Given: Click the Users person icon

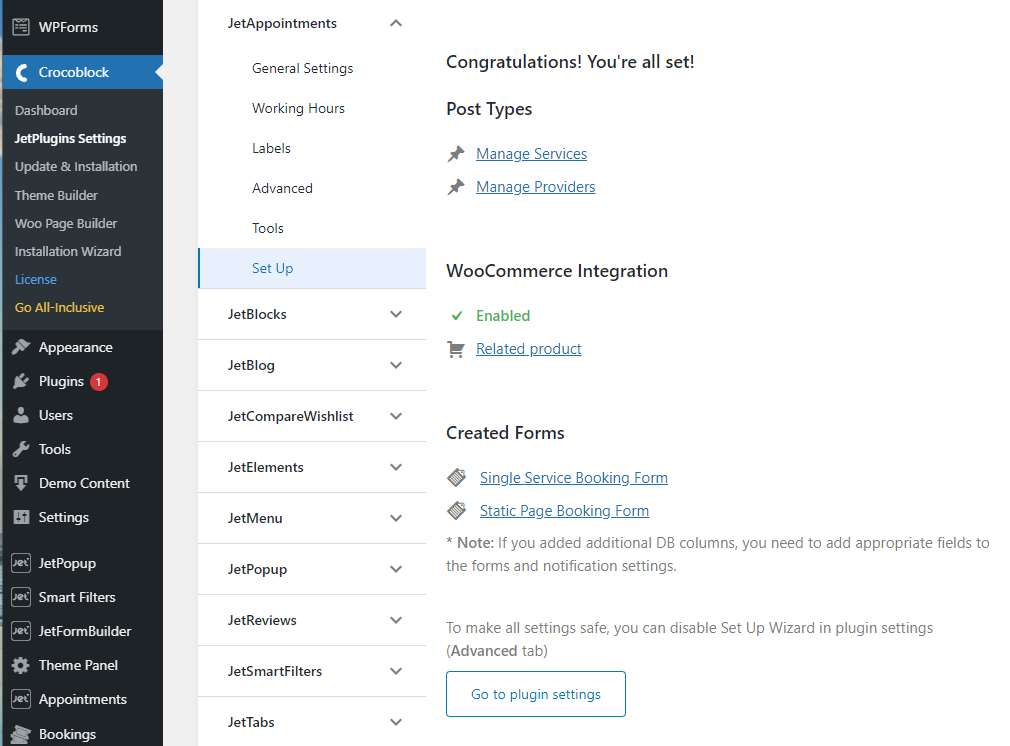Looking at the screenshot, I should 21,415.
